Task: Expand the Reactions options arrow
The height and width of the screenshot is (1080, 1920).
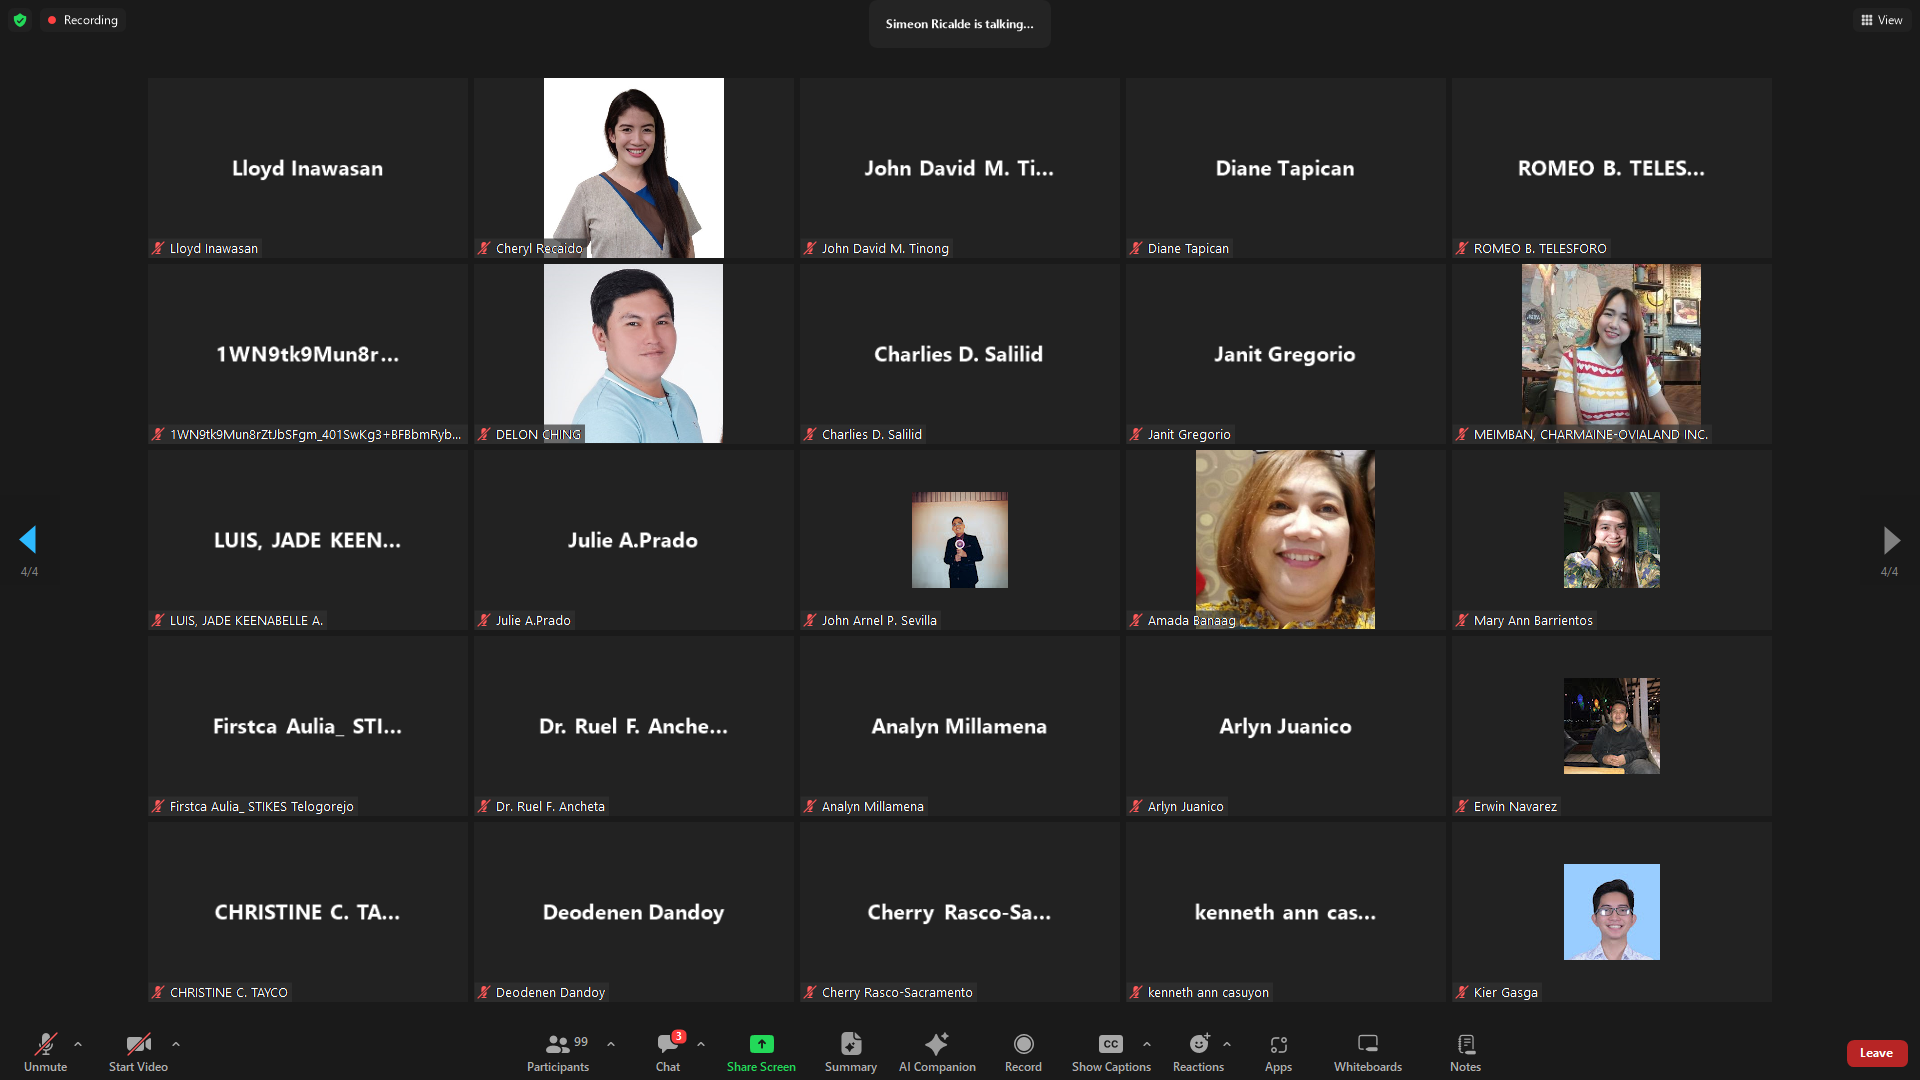Action: point(1227,1044)
